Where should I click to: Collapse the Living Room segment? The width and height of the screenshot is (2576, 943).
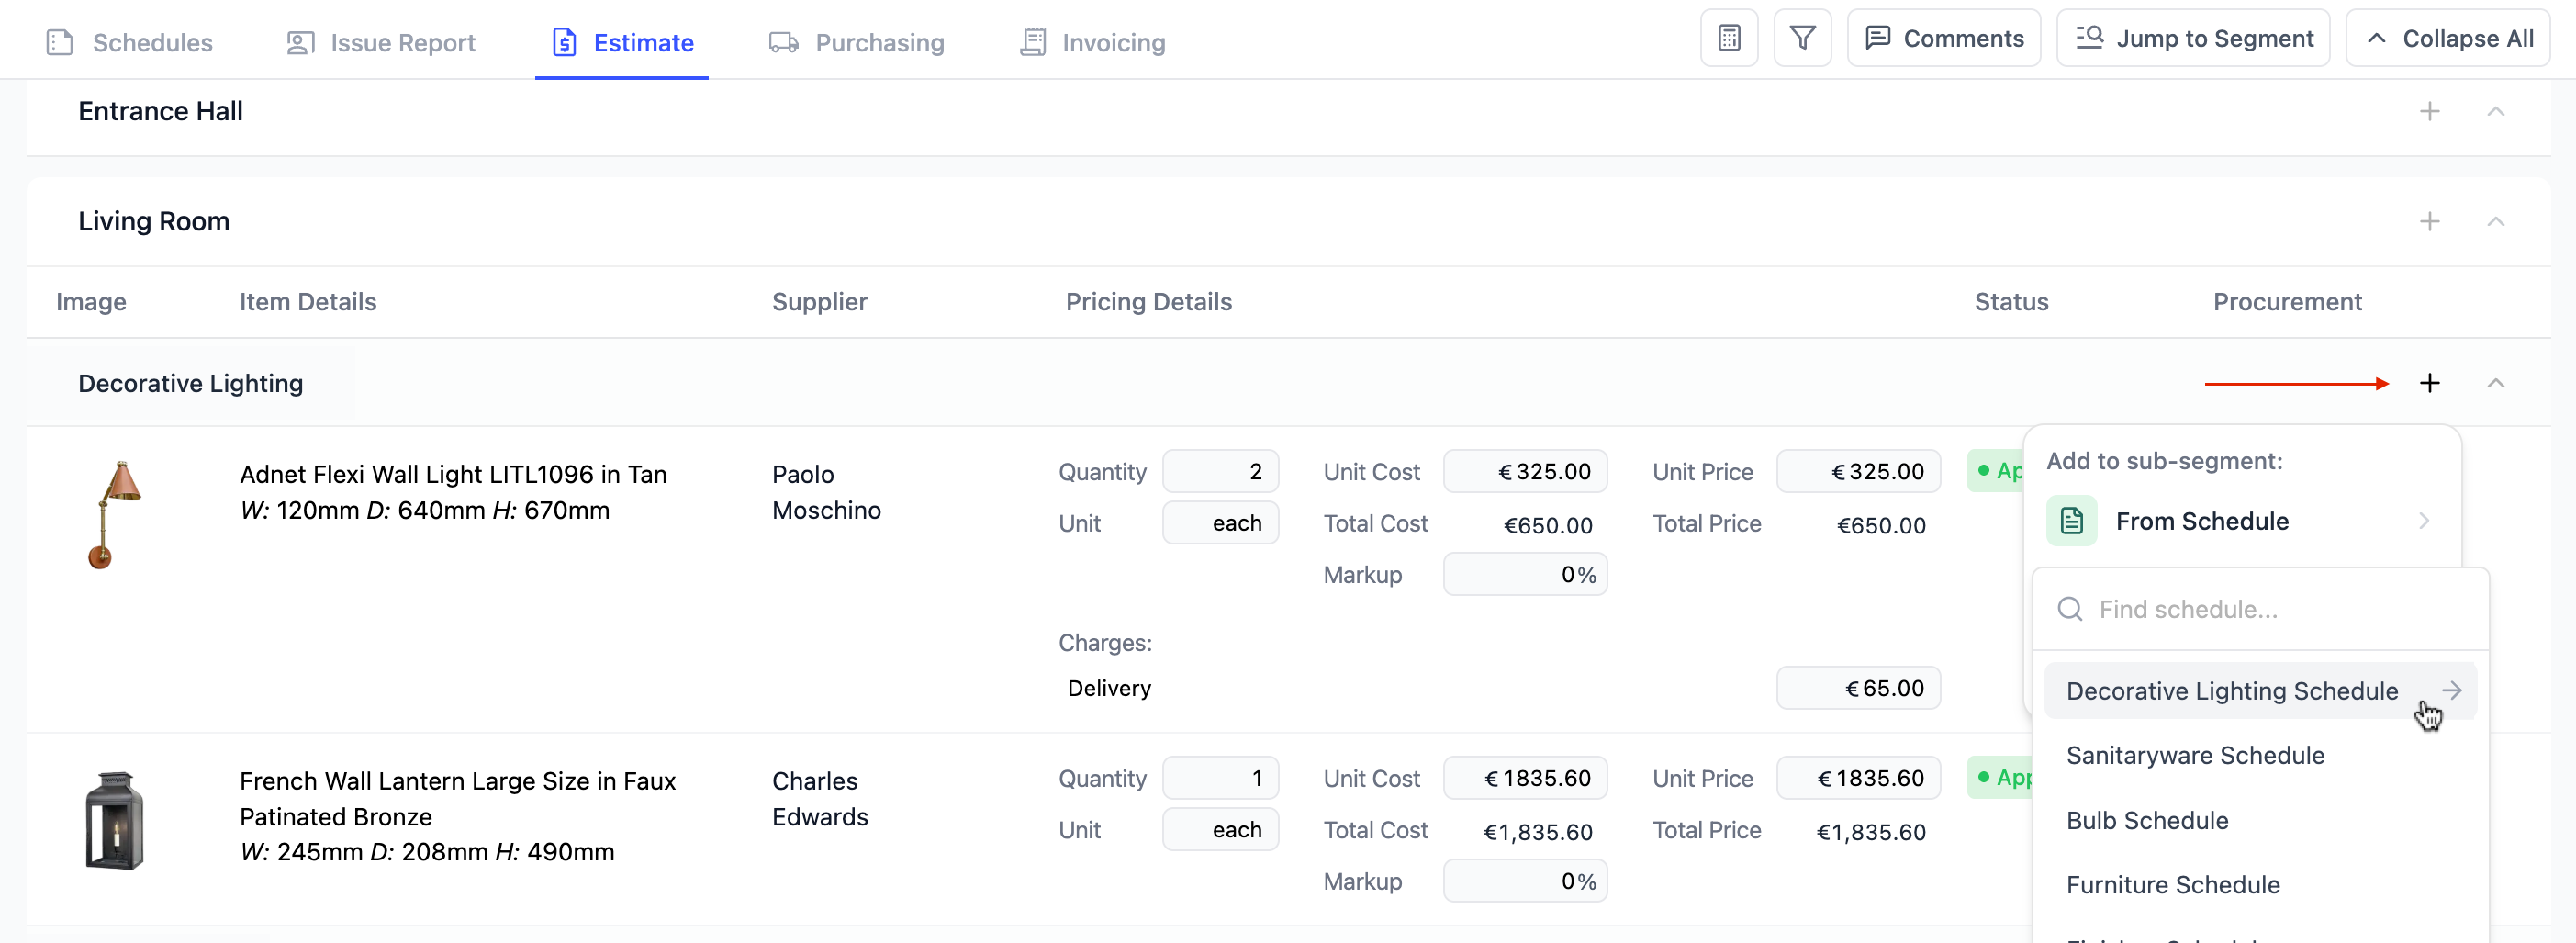(2495, 221)
